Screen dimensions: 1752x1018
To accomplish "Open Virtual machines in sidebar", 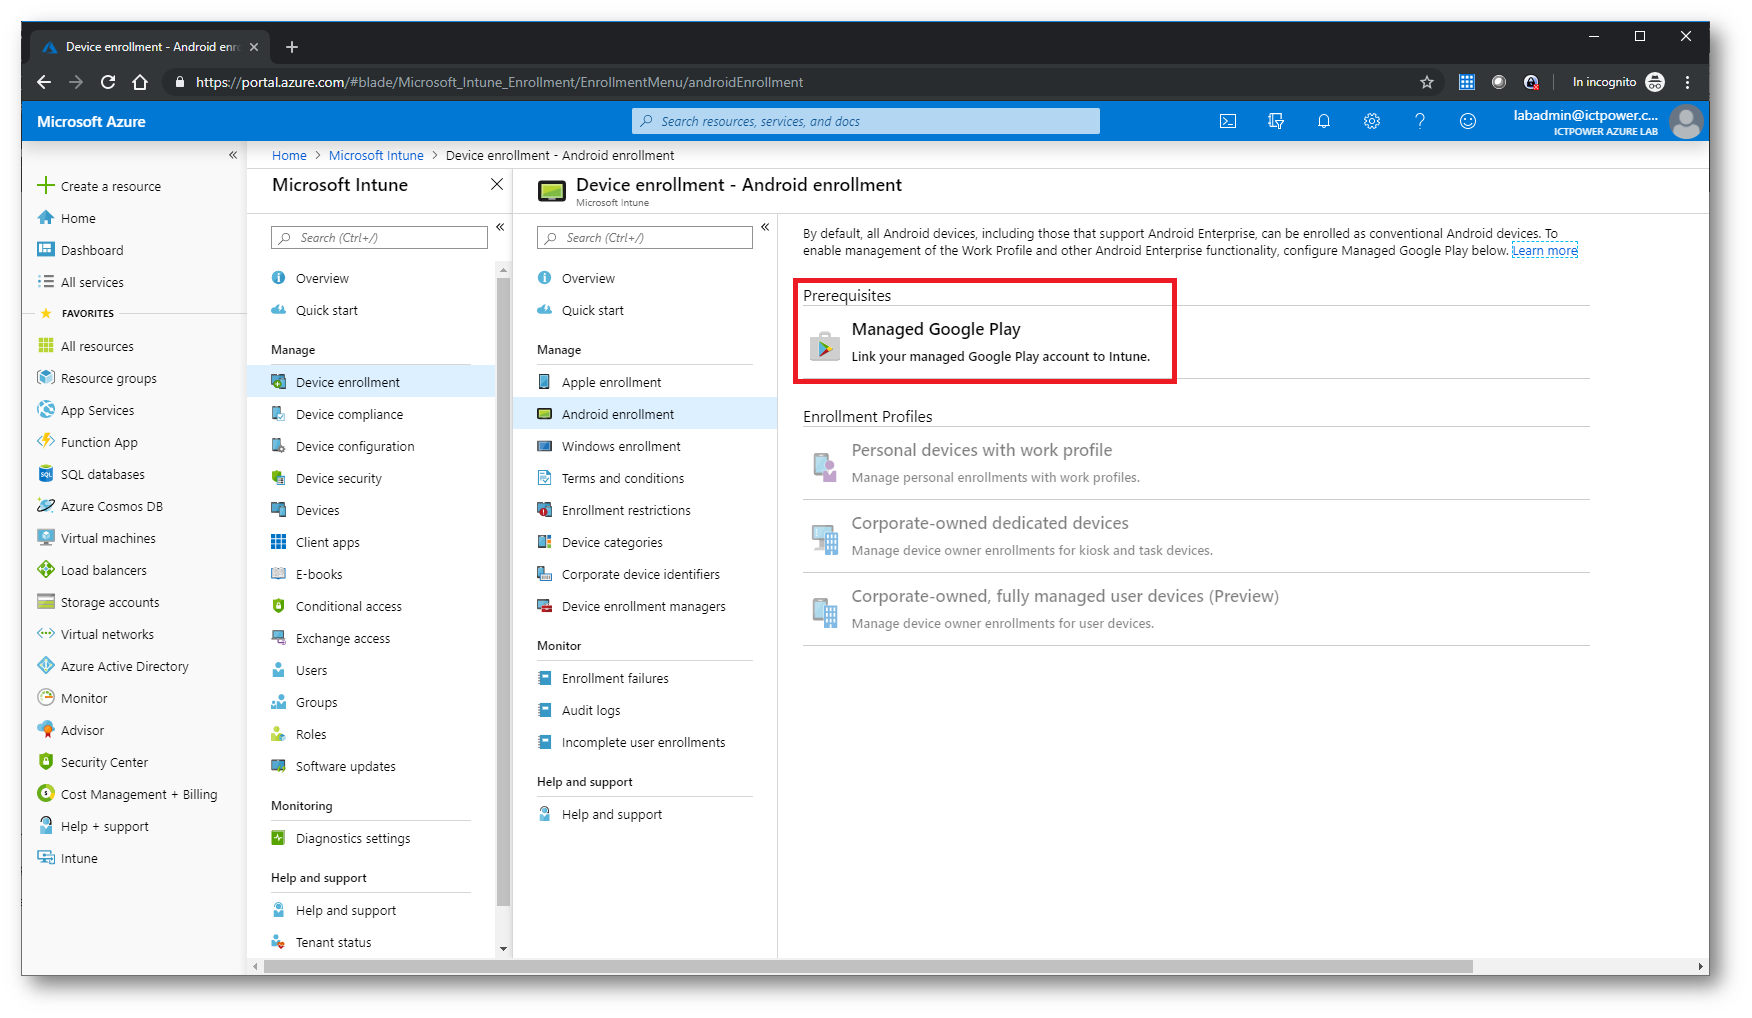I will tap(133, 538).
